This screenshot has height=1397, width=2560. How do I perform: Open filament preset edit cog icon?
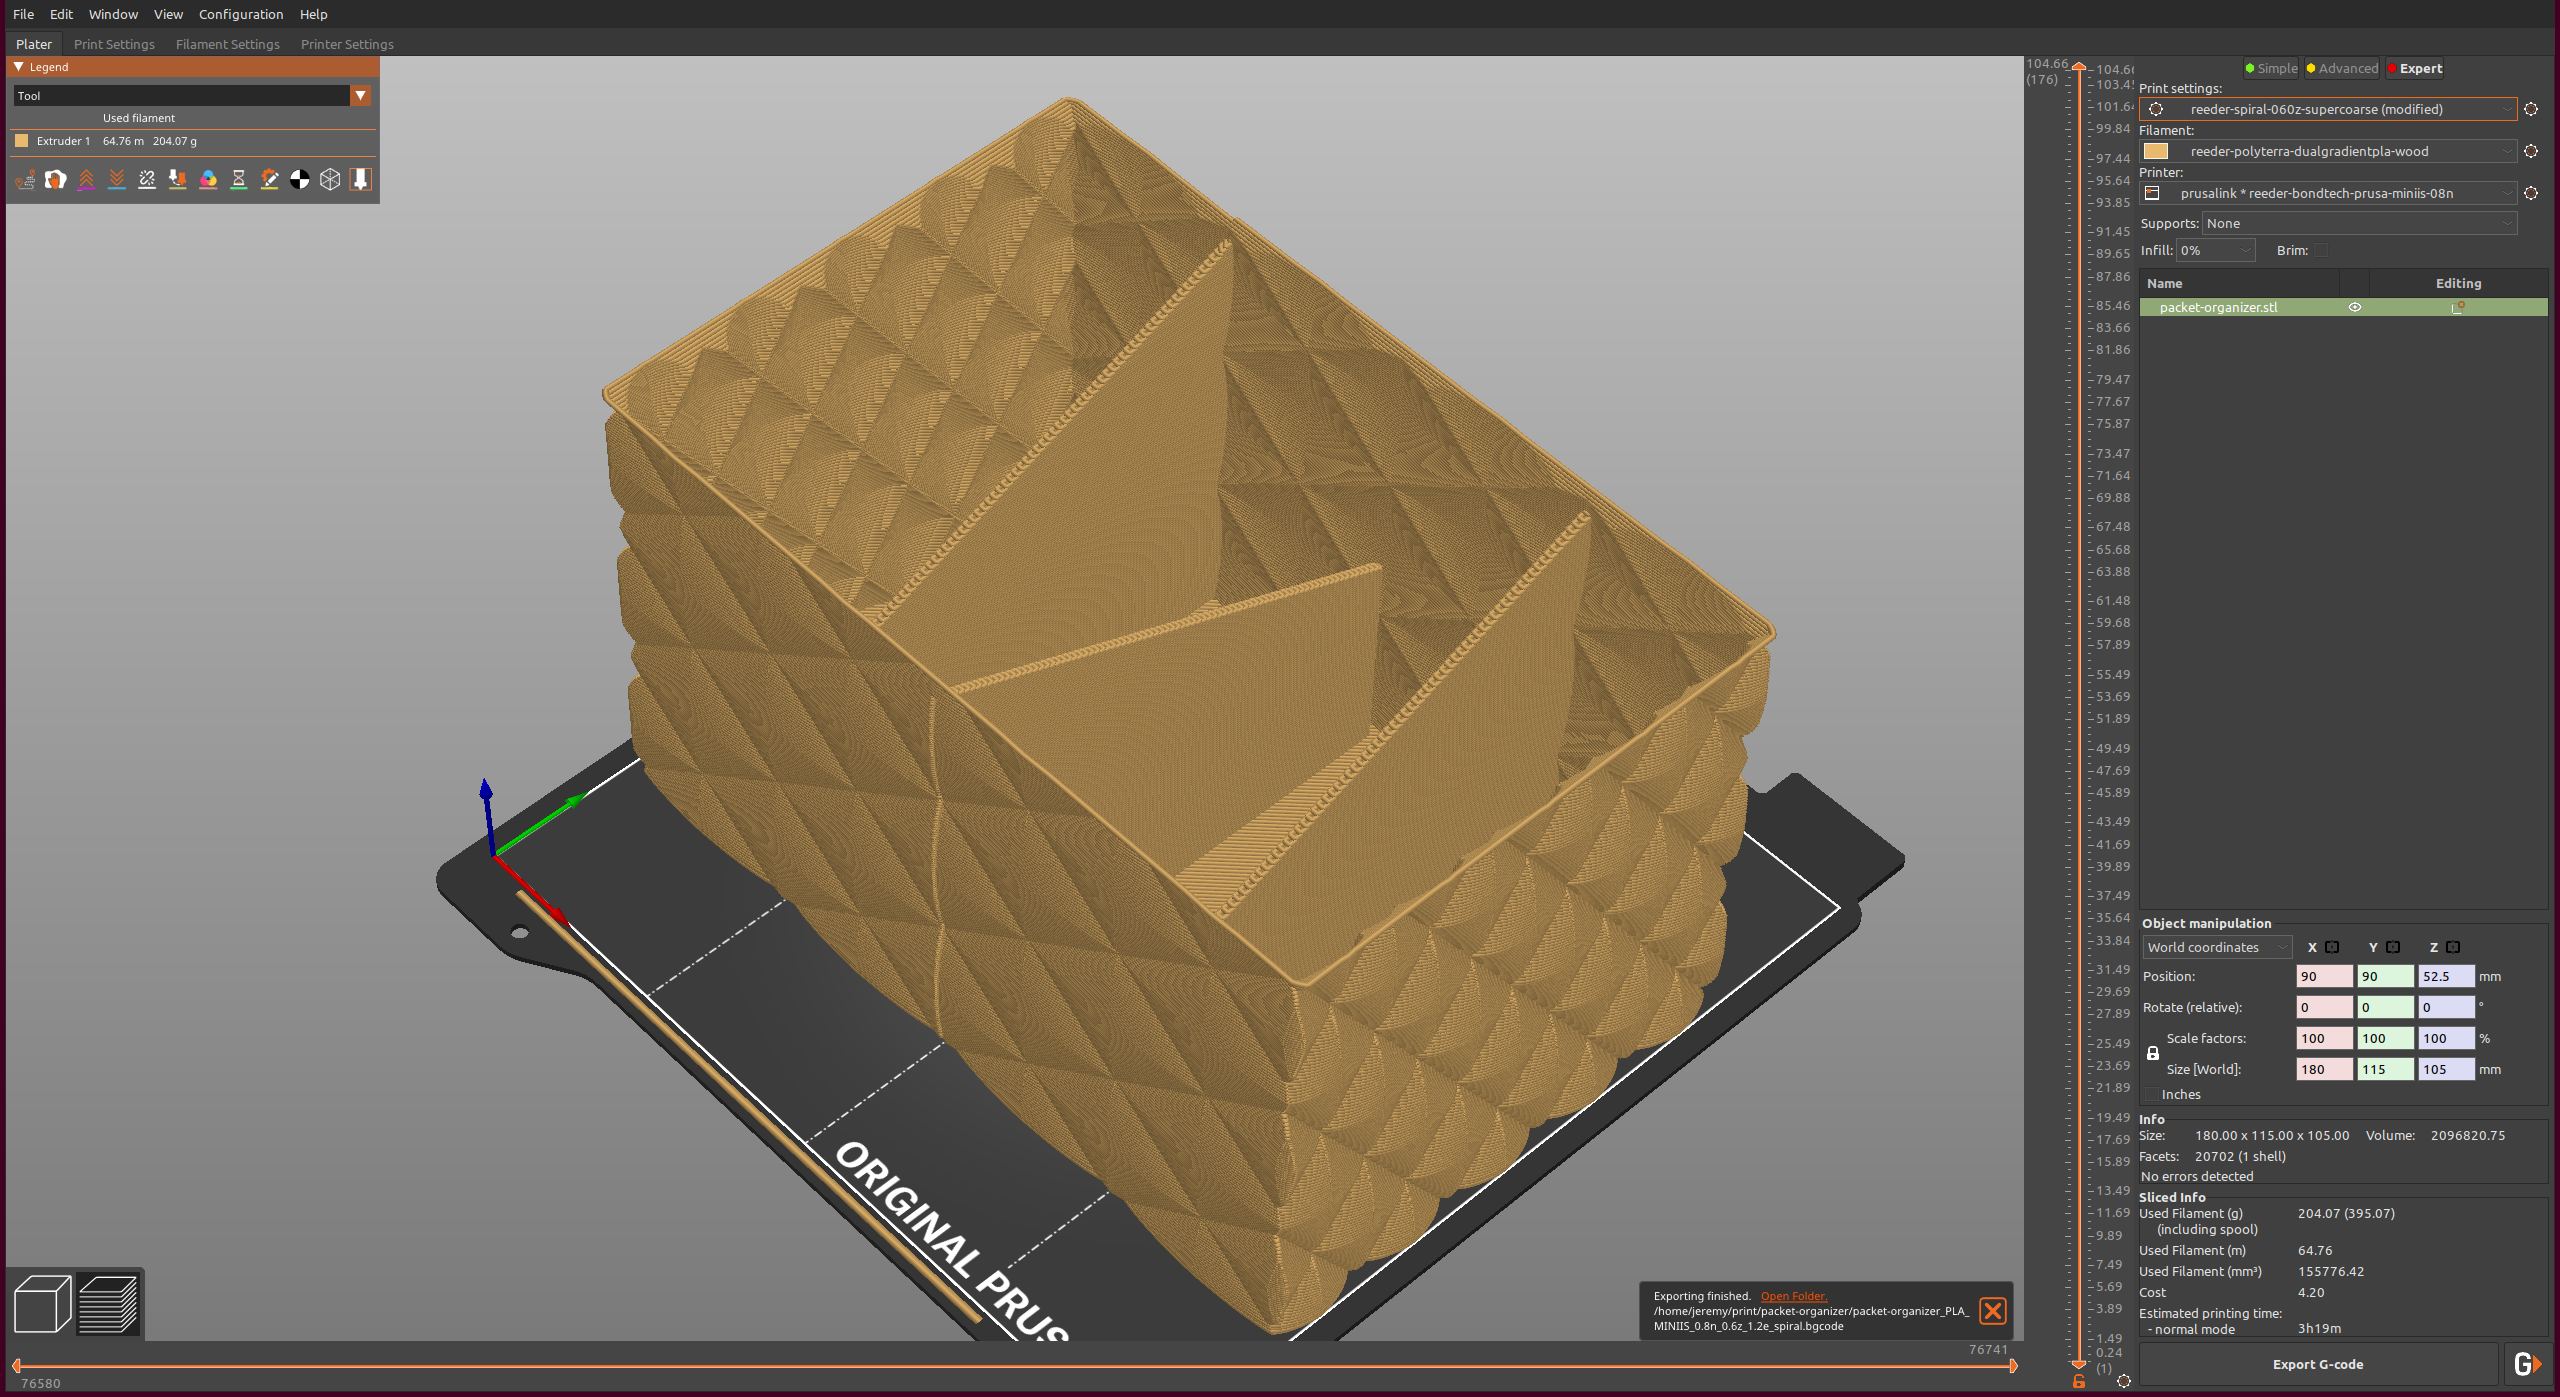click(x=2531, y=151)
